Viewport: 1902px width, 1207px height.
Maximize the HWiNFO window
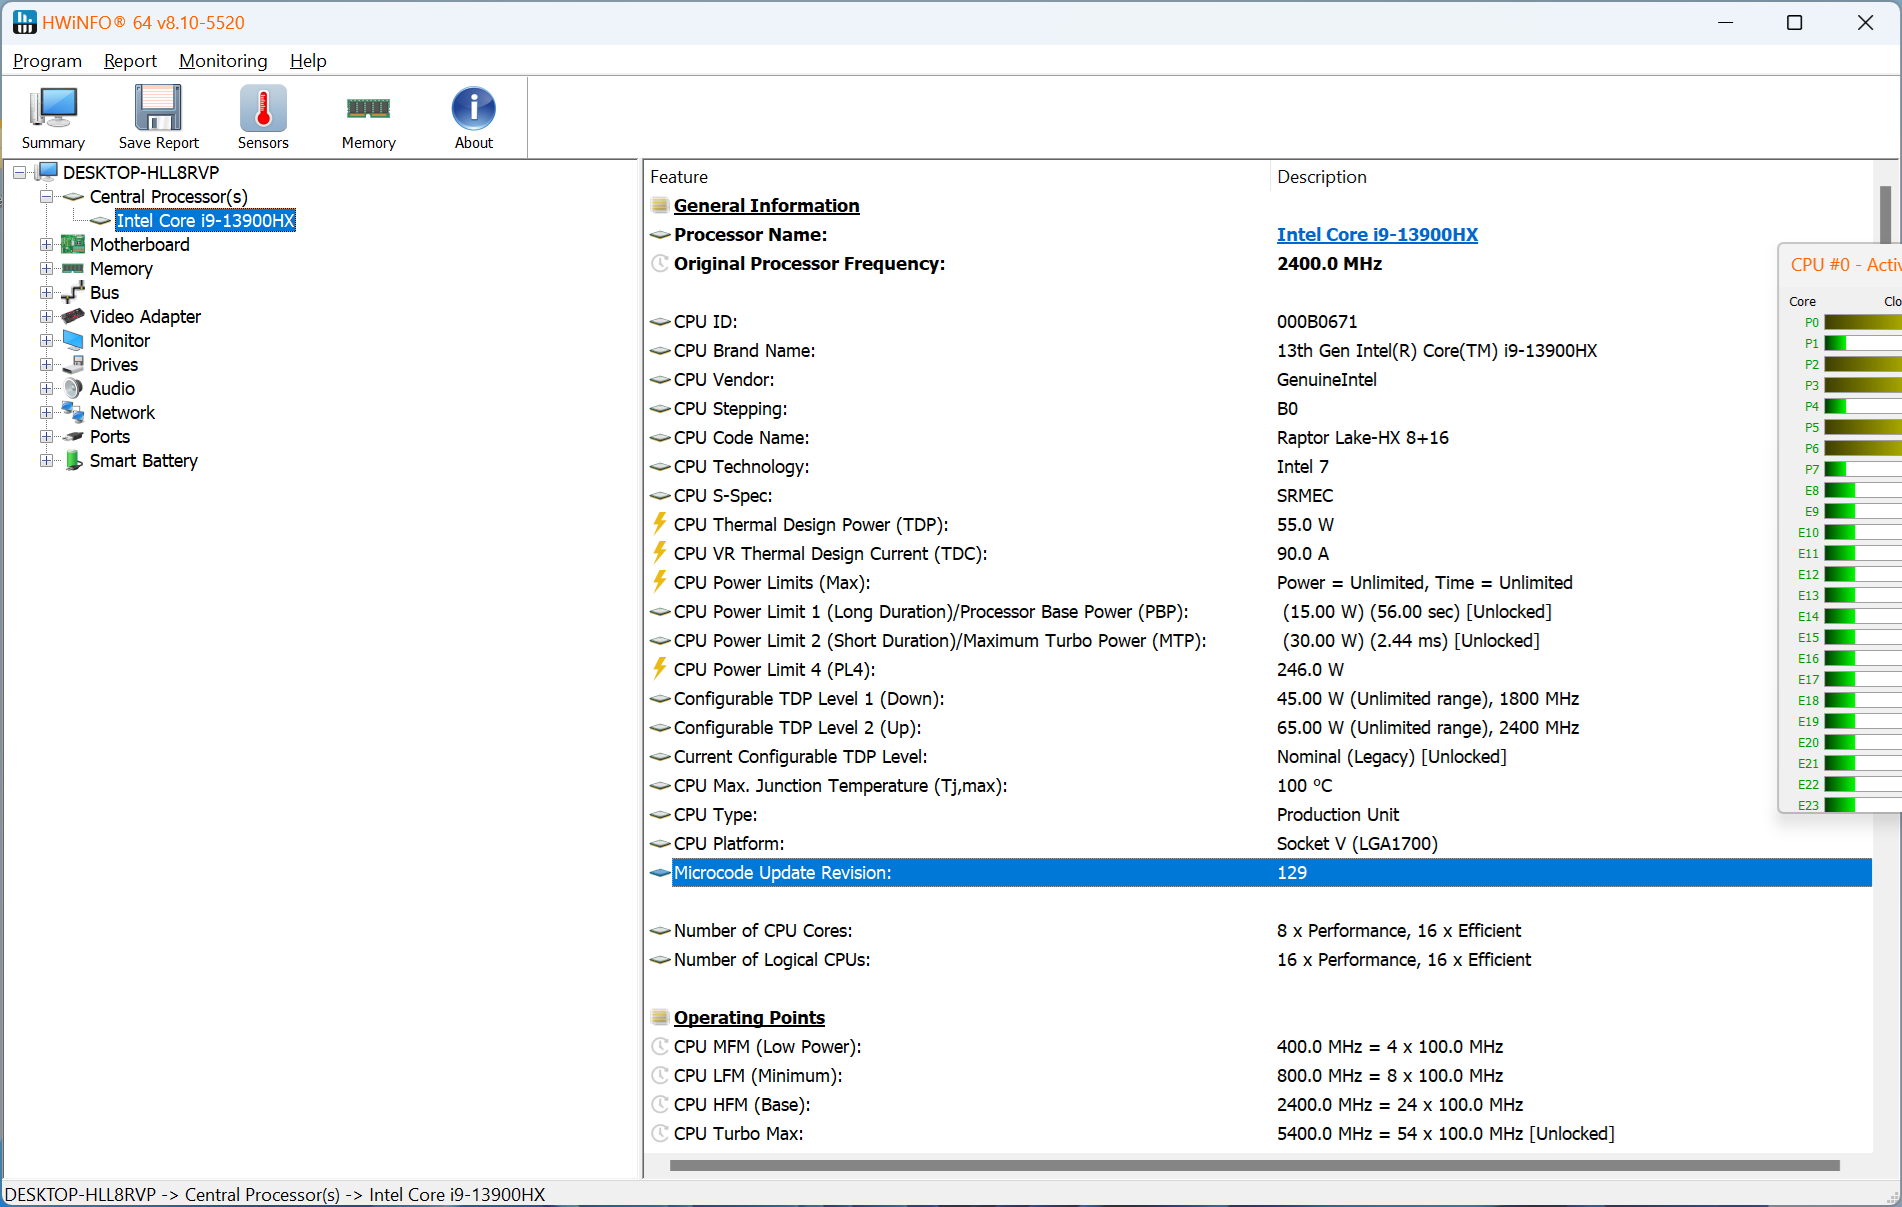pyautogui.click(x=1795, y=22)
